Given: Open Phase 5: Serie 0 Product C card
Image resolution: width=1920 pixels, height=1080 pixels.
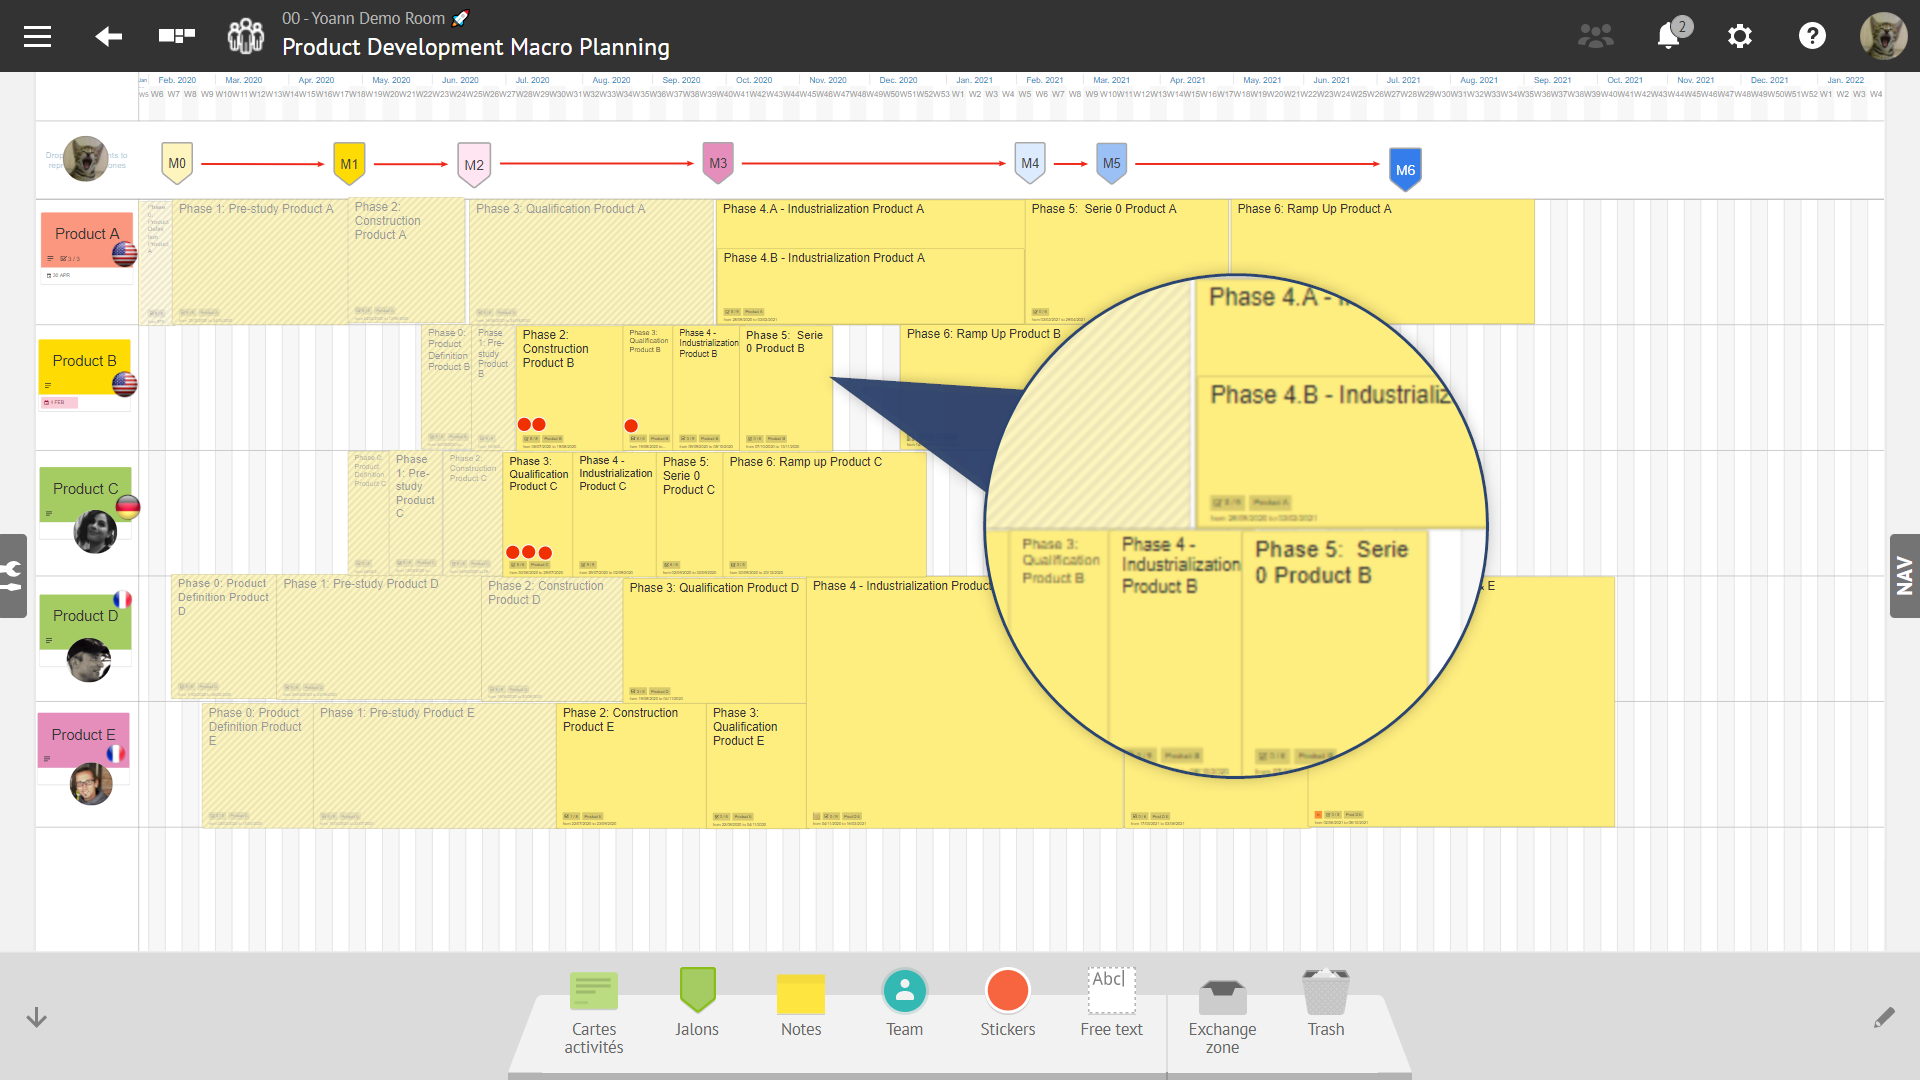Looking at the screenshot, I should (x=689, y=514).
